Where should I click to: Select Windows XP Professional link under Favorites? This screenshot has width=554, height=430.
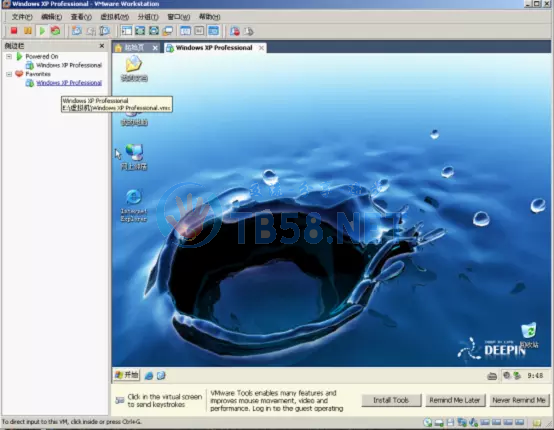pyautogui.click(x=69, y=83)
